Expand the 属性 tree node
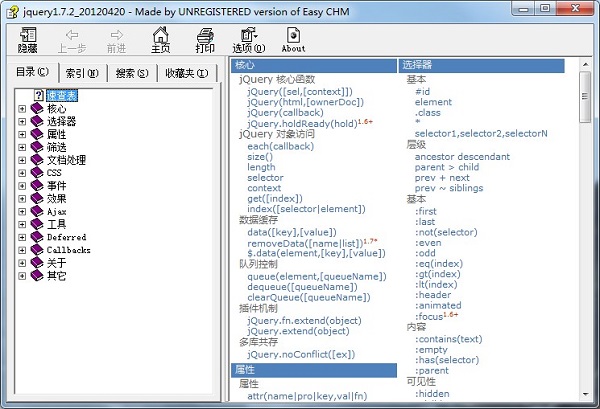Screen dimensions: 600x409 coord(22,134)
